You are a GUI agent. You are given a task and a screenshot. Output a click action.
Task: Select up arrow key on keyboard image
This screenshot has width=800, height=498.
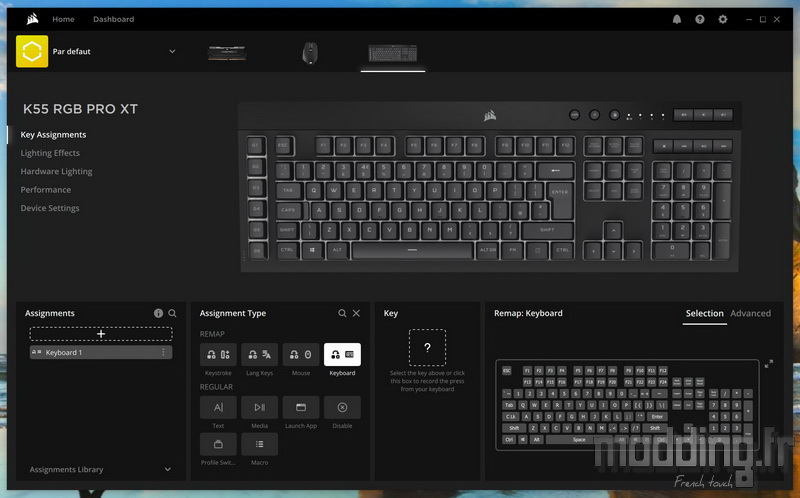click(x=613, y=230)
